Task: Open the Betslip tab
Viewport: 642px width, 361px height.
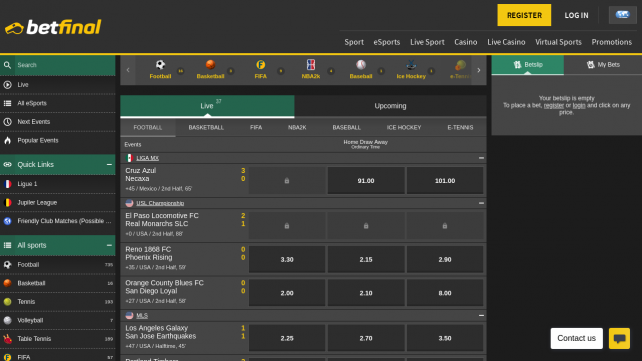Action: (528, 65)
